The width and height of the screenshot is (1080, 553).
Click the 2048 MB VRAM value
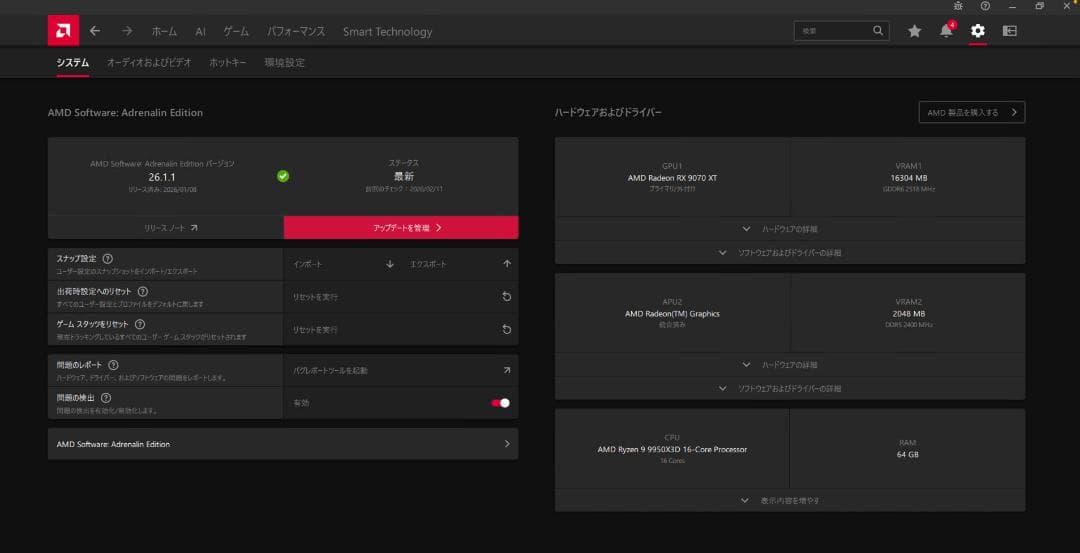(908, 314)
